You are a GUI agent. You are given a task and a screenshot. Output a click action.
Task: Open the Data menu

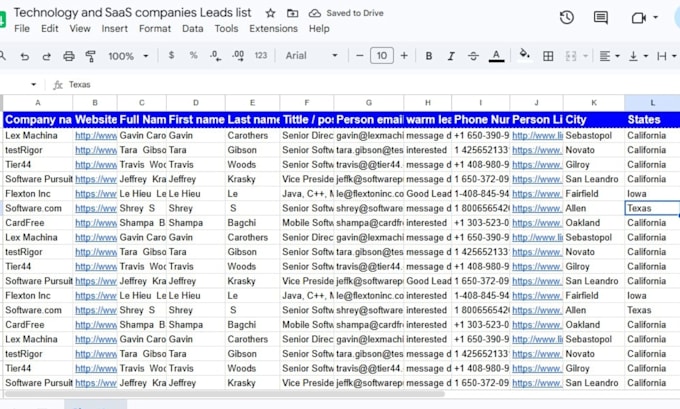[x=193, y=29]
